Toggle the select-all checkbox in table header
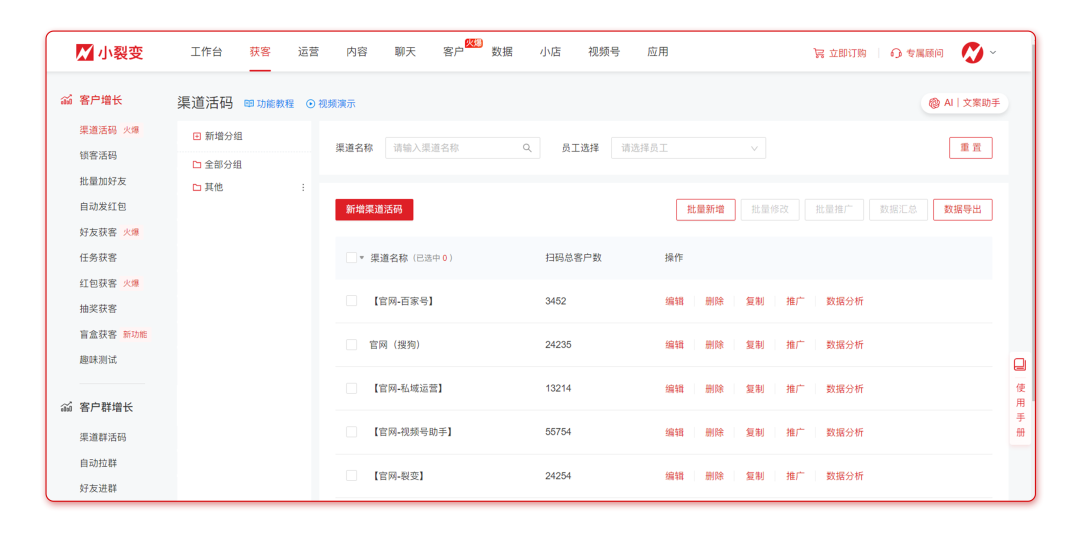The image size is (1080, 536). [351, 258]
